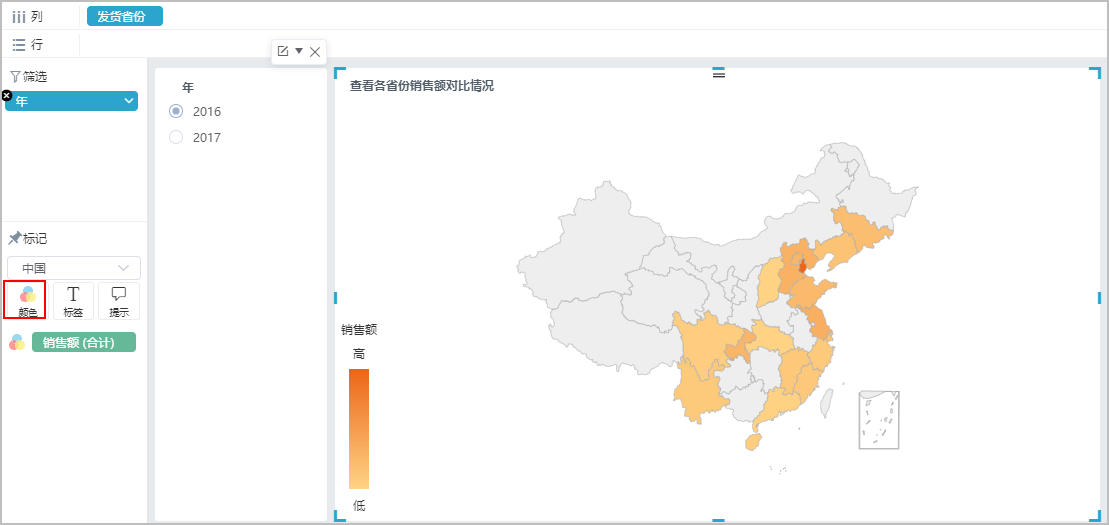Expand the 年 filter pill dropdown
Screen dimensions: 1109x525
tap(129, 101)
